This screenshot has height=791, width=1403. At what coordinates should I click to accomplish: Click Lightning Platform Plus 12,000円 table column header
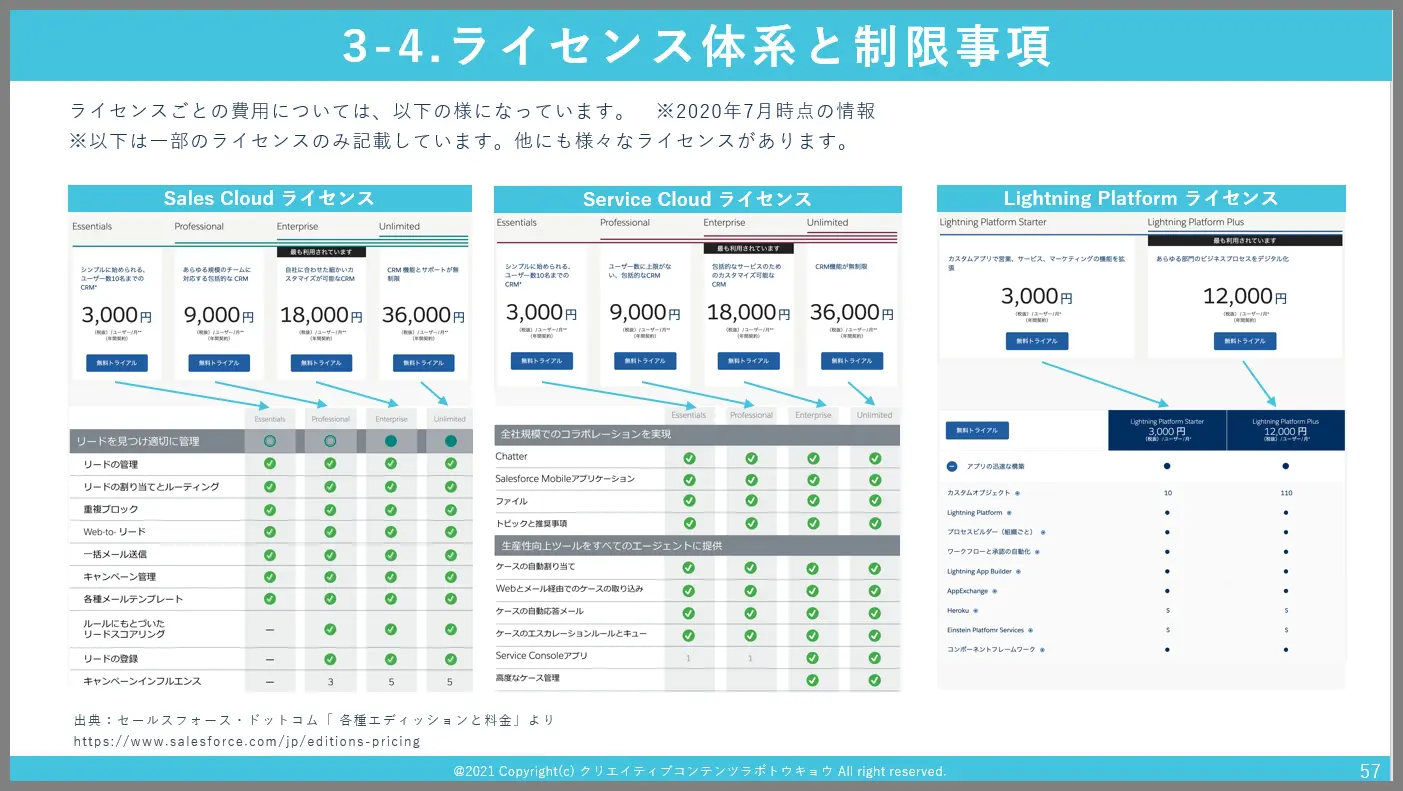1286,430
